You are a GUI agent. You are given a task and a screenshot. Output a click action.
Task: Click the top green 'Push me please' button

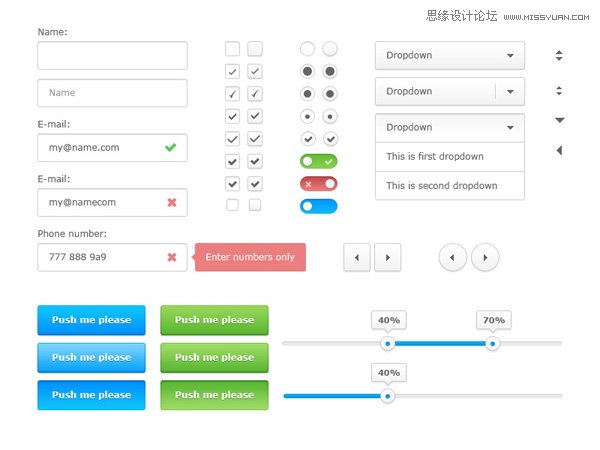point(214,320)
